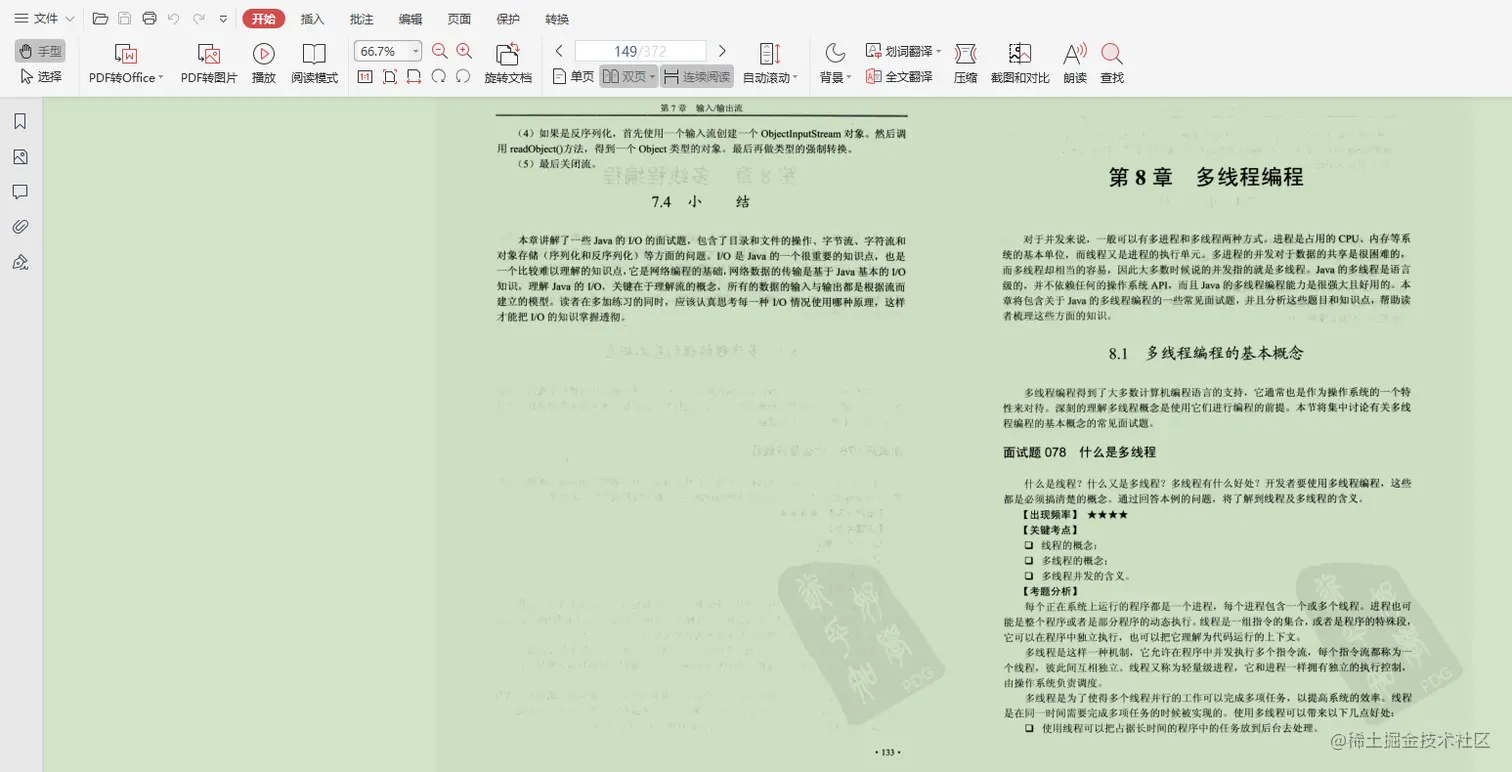Open the comments panel icon
The height and width of the screenshot is (772, 1512).
click(20, 191)
